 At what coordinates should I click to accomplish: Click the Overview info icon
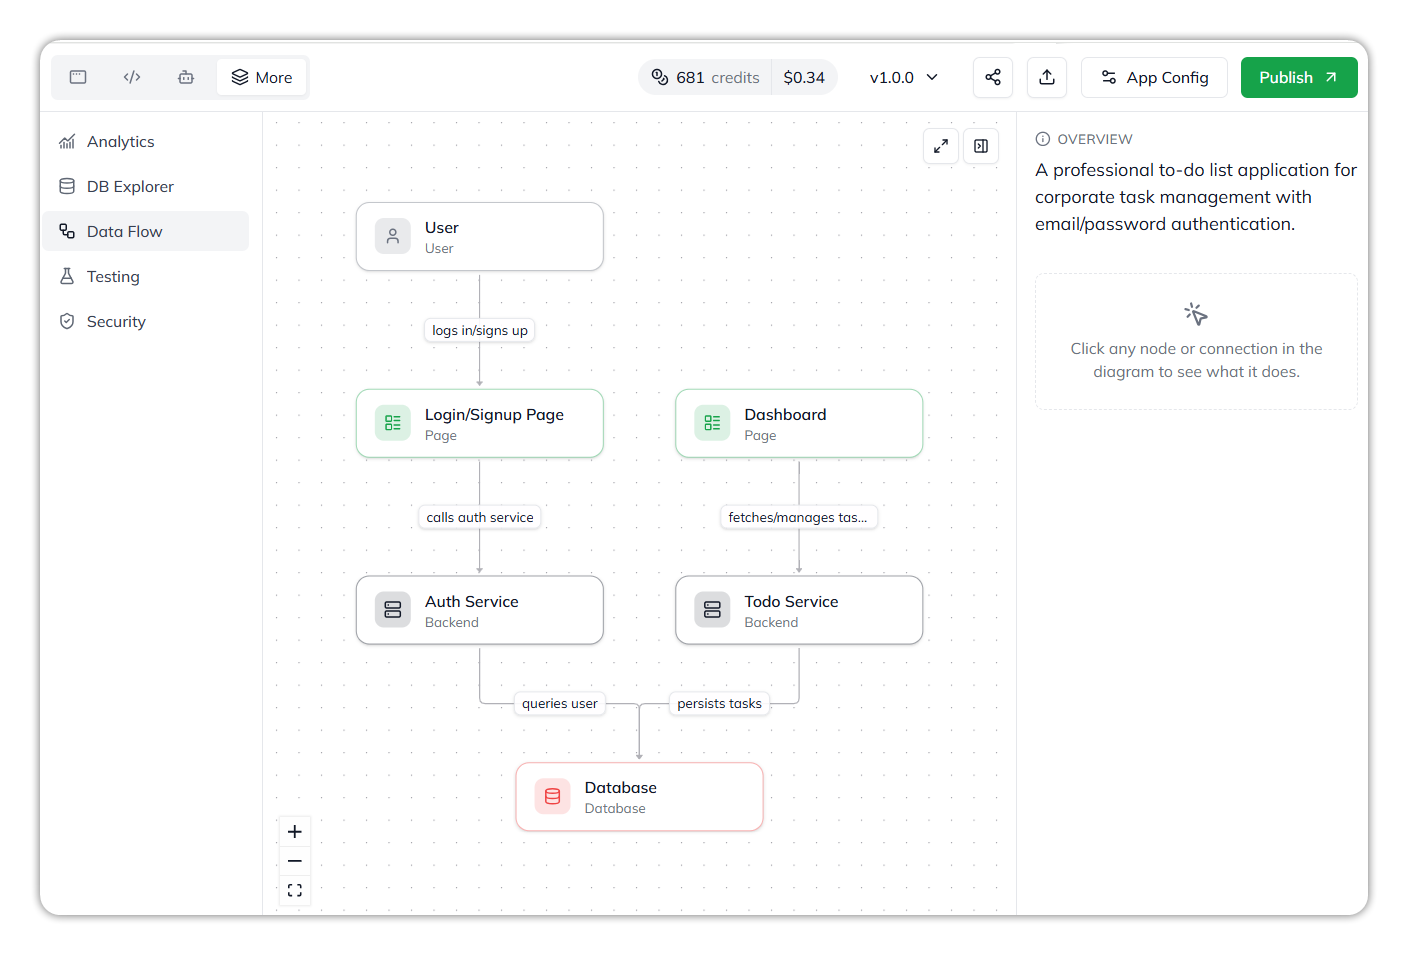(1043, 139)
